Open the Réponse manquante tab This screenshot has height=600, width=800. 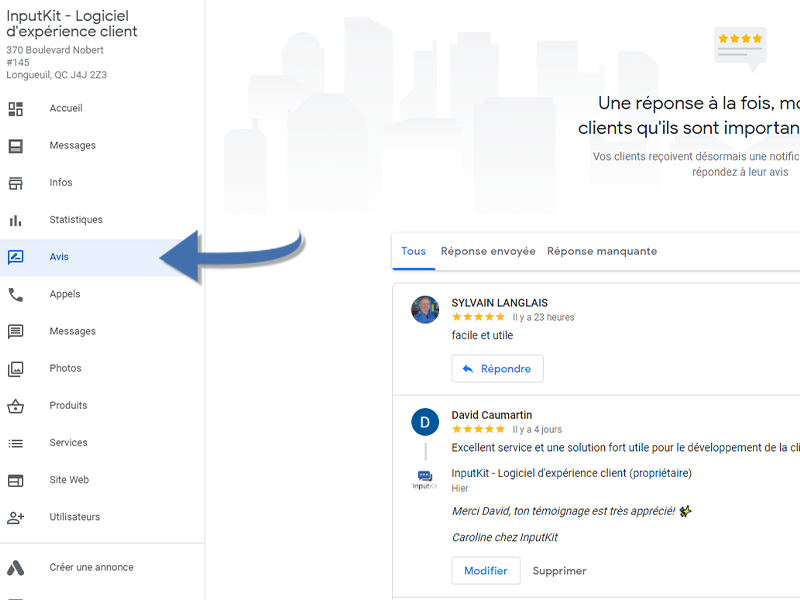tap(602, 251)
